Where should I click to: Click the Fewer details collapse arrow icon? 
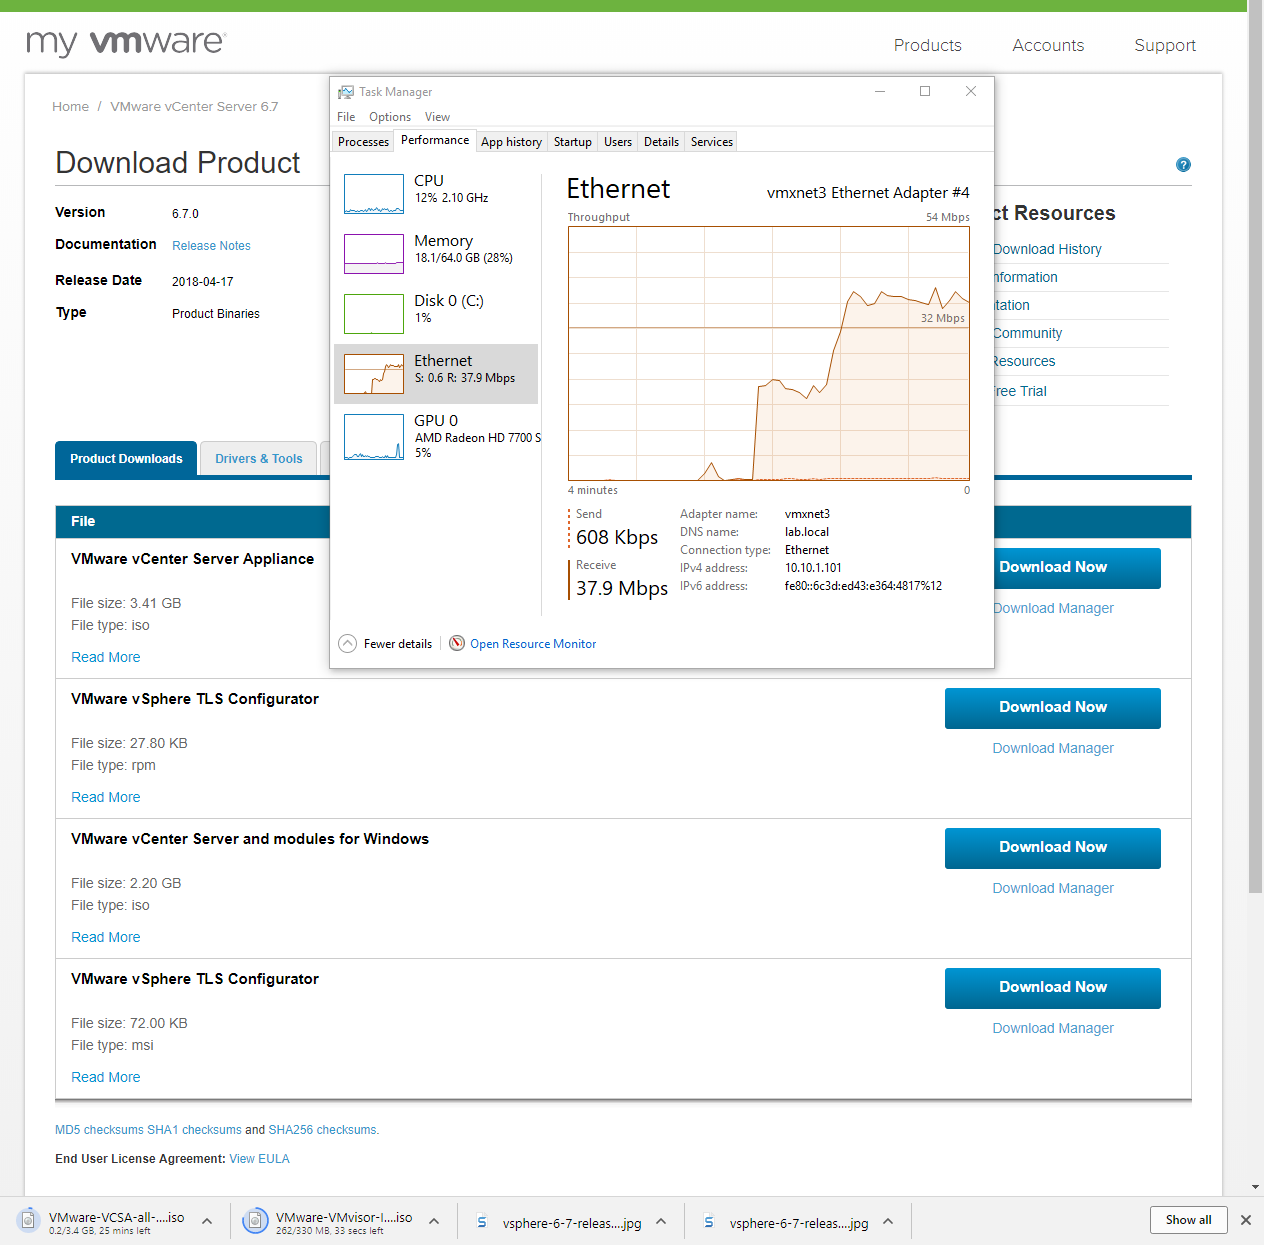click(347, 643)
